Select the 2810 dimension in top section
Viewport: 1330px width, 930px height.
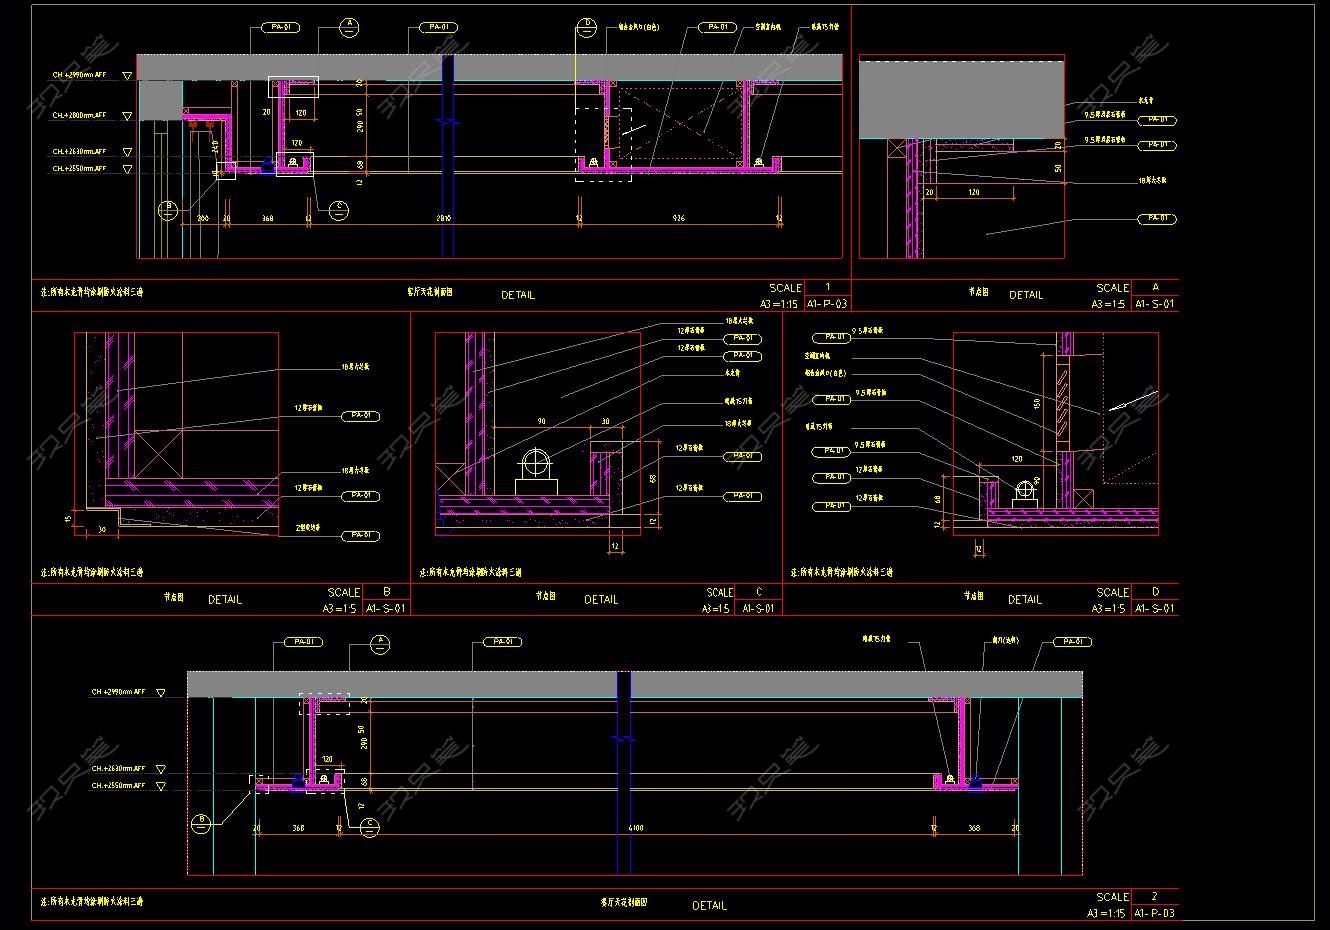pyautogui.click(x=444, y=218)
